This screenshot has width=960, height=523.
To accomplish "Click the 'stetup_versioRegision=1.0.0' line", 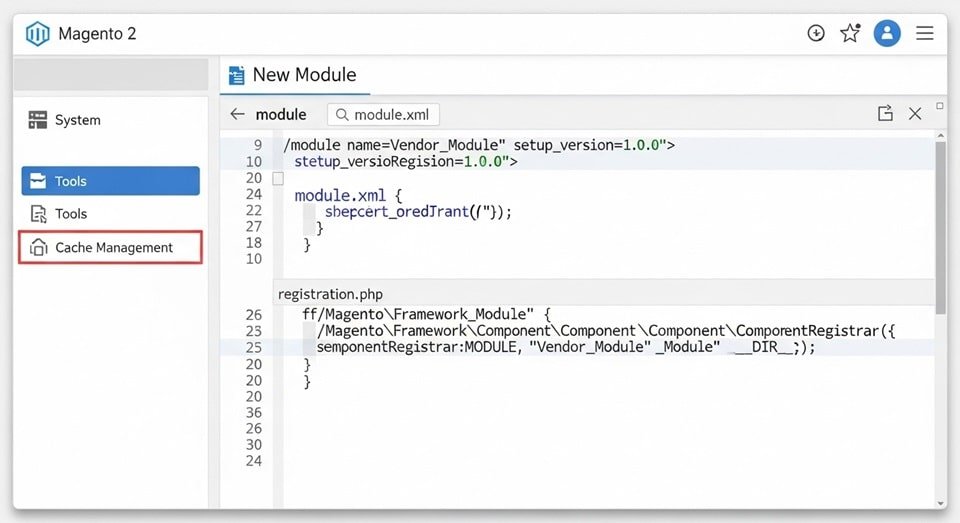I will pyautogui.click(x=405, y=162).
